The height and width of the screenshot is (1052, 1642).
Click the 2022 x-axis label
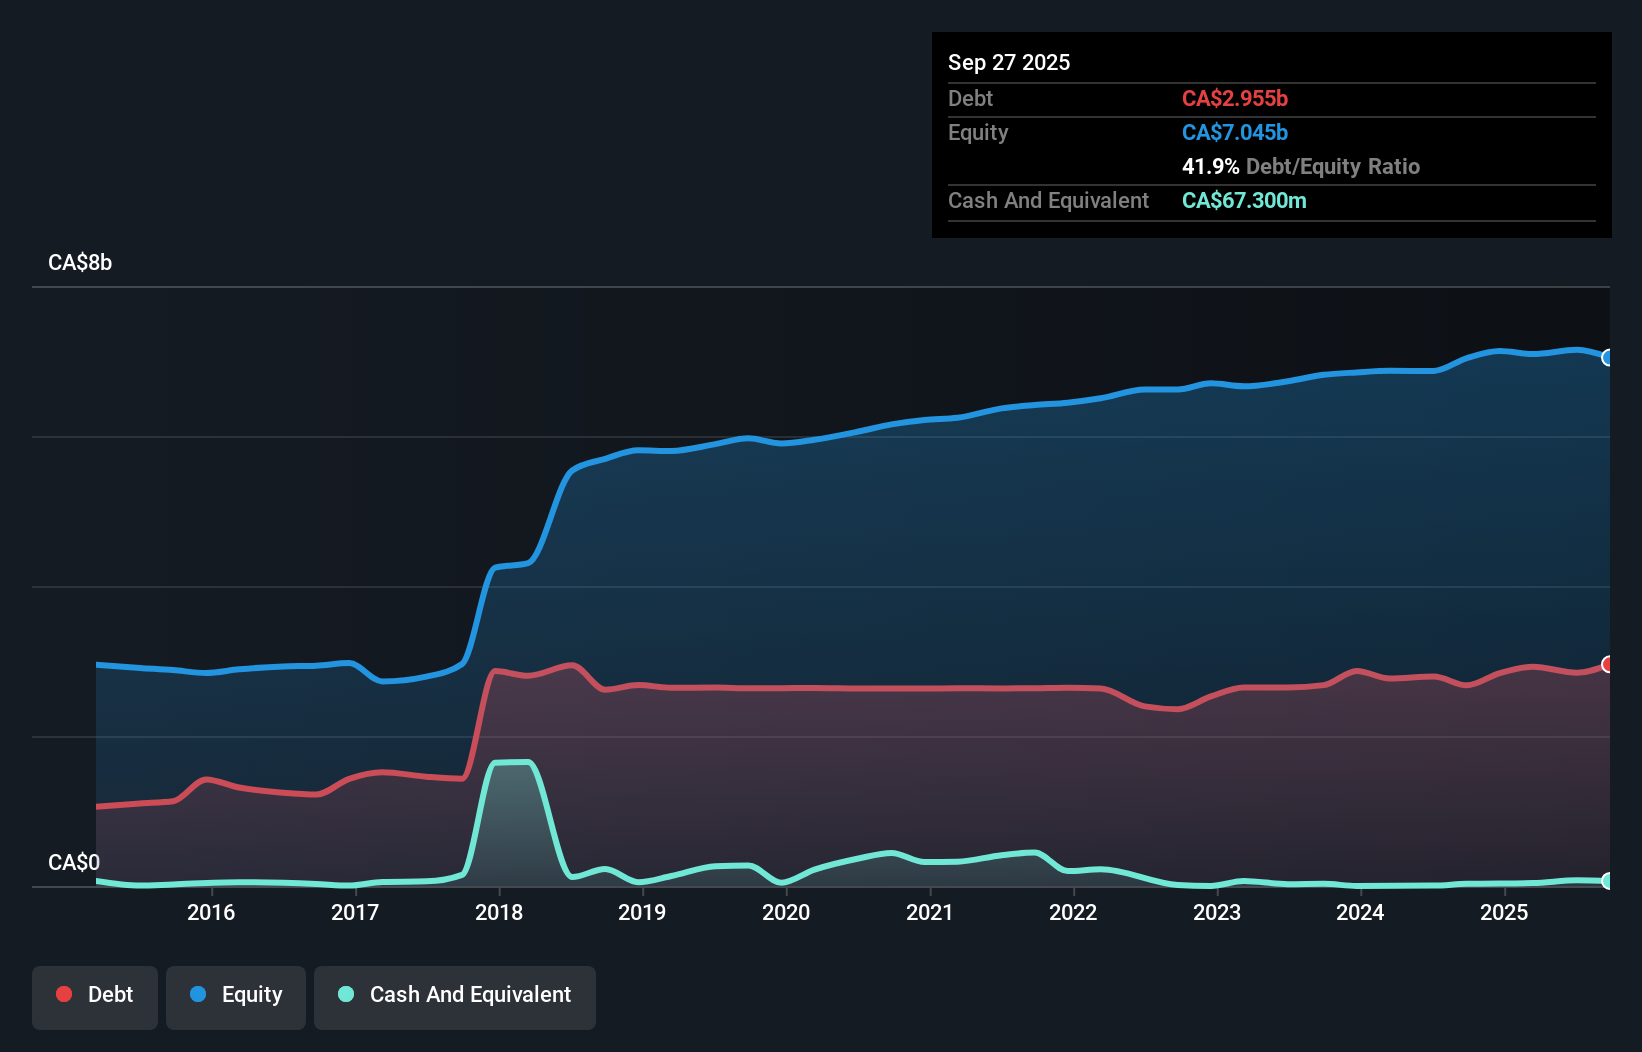pyautogui.click(x=1073, y=912)
